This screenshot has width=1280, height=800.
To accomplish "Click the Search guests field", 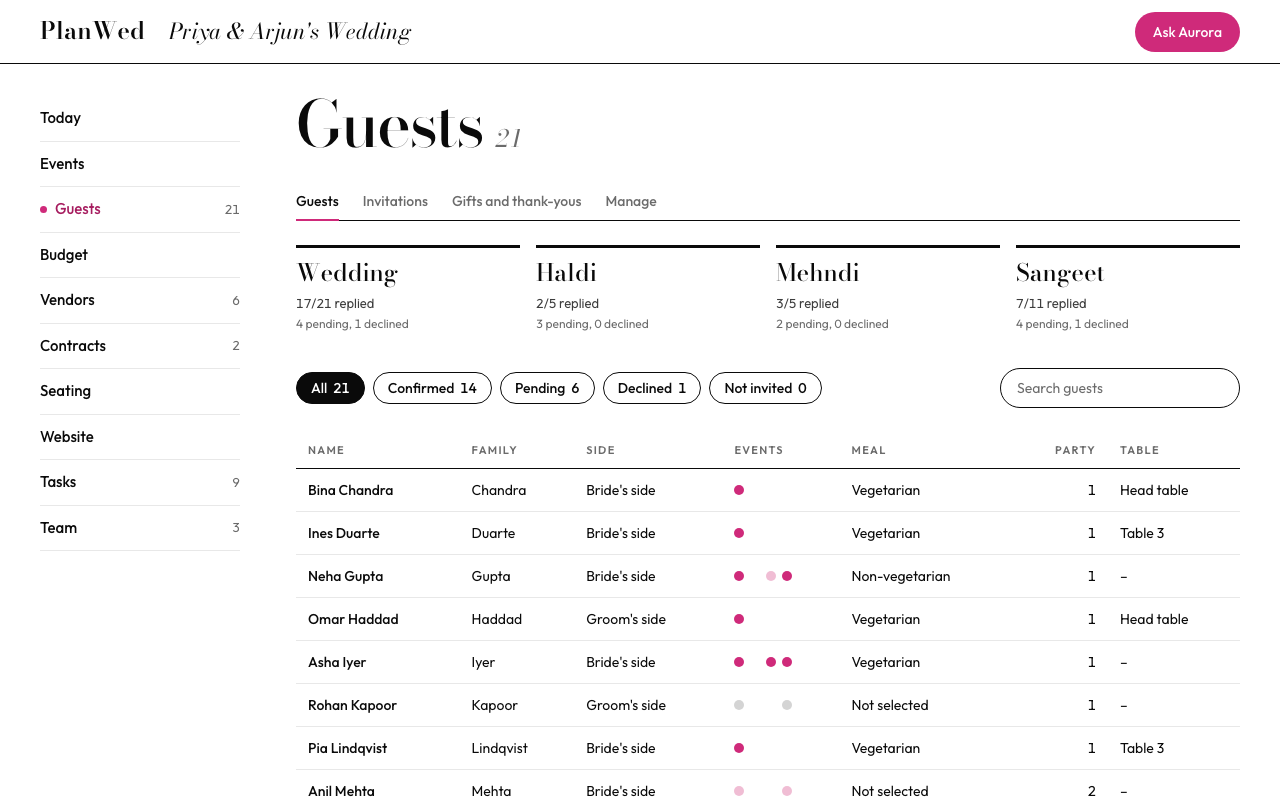I will click(x=1120, y=388).
